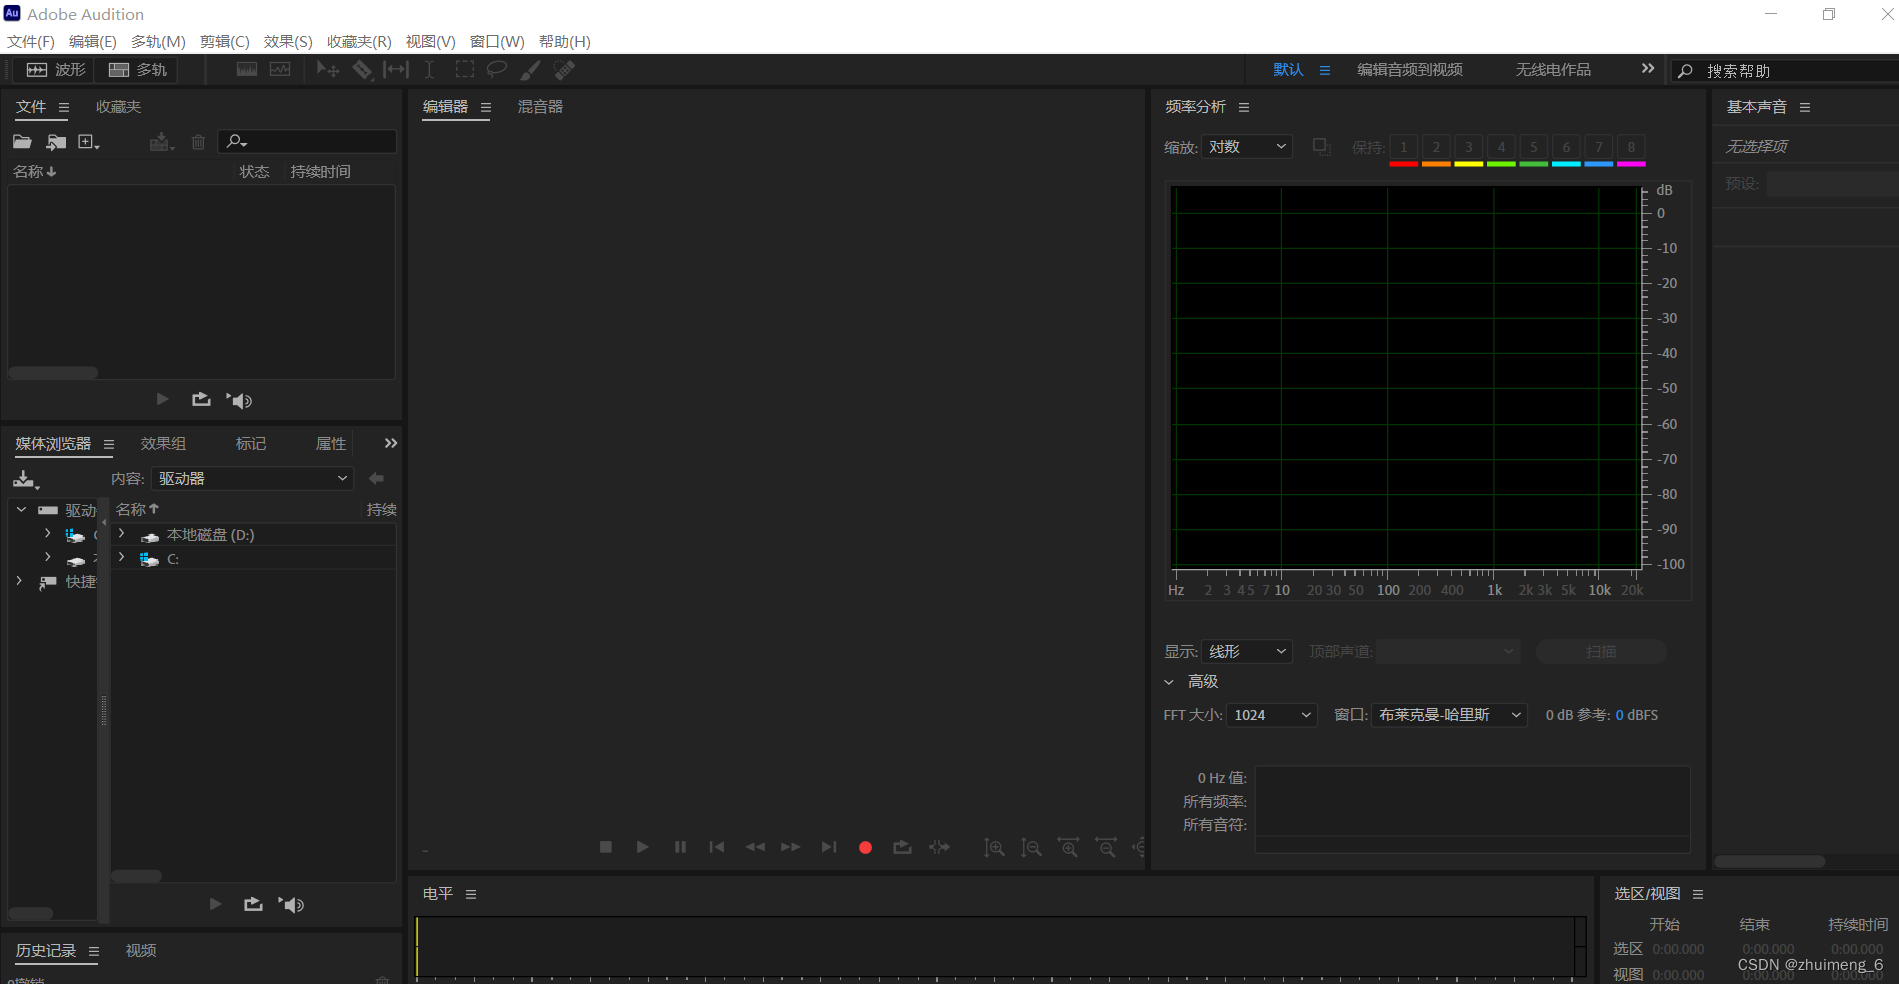
Task: Select the Spot Healing Brush tool
Action: [x=563, y=70]
